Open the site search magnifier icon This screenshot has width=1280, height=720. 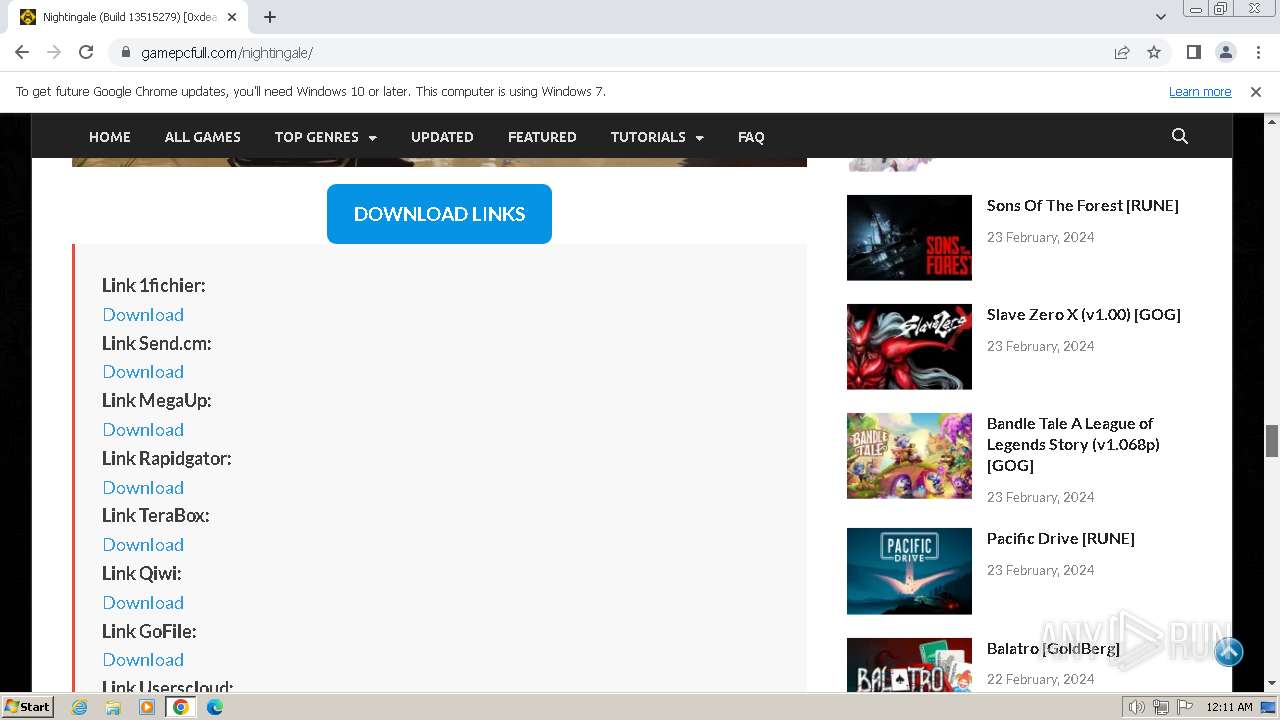click(x=1180, y=137)
